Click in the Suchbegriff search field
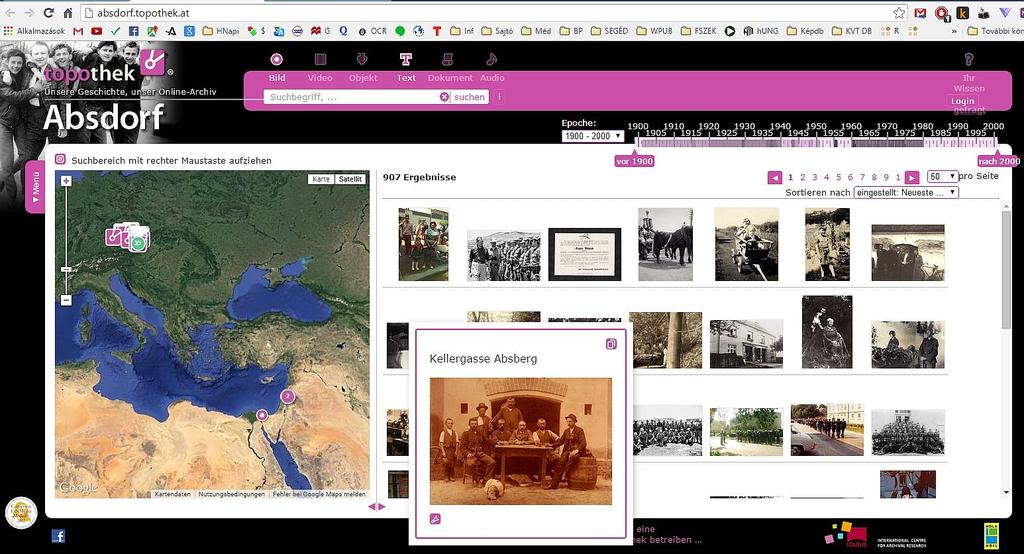Viewport: 1024px width, 554px height. pyautogui.click(x=353, y=97)
